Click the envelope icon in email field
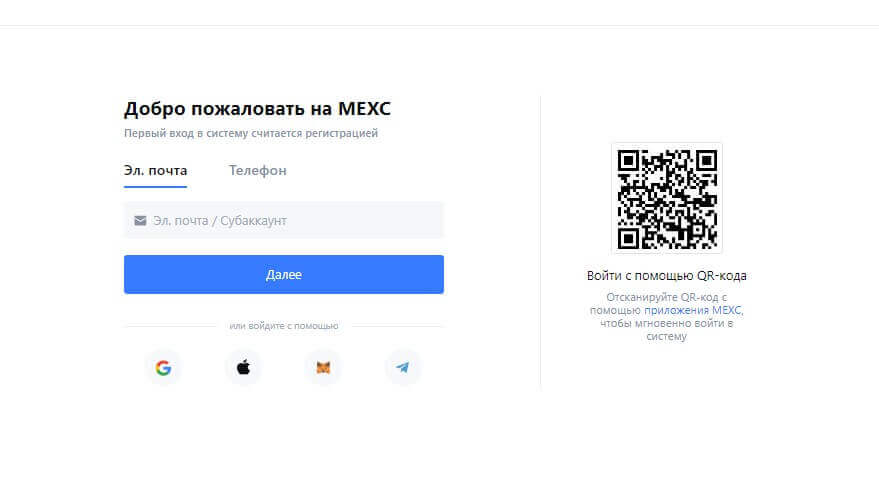The image size is (879, 498). (140, 220)
